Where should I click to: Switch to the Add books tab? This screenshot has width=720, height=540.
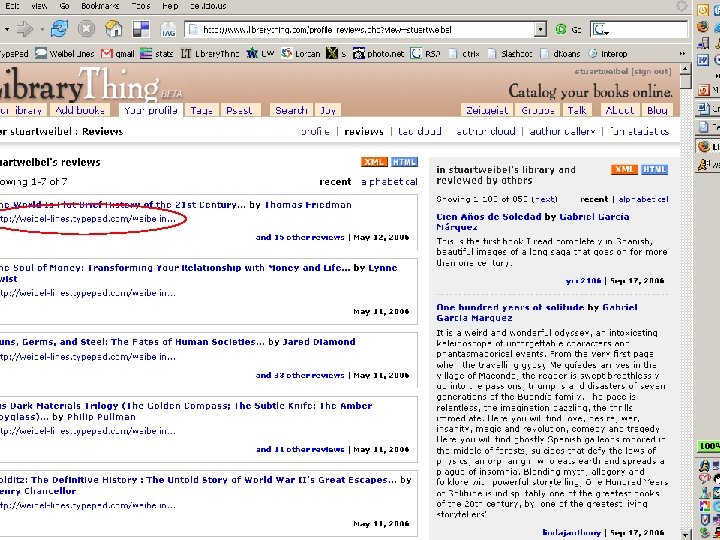(80, 110)
